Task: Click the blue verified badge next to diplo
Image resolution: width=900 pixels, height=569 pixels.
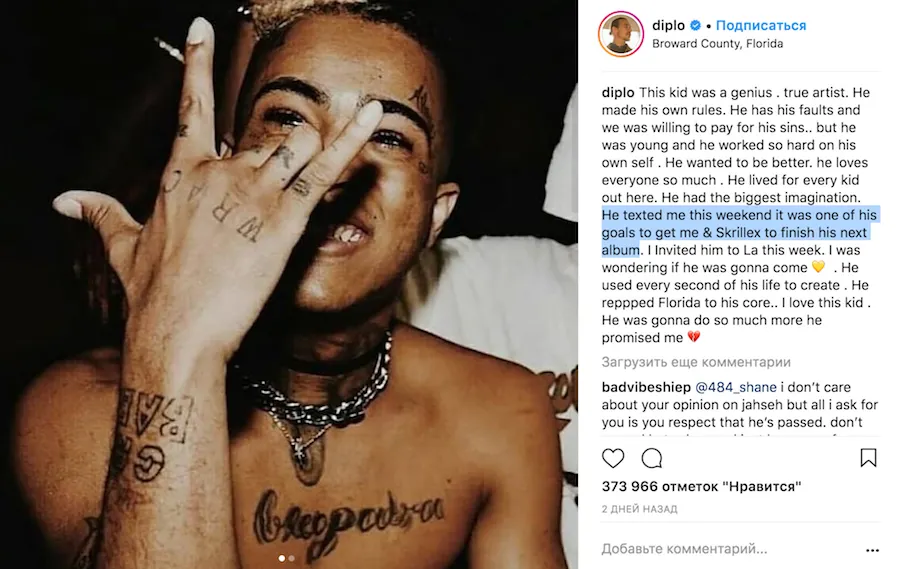Action: coord(695,25)
